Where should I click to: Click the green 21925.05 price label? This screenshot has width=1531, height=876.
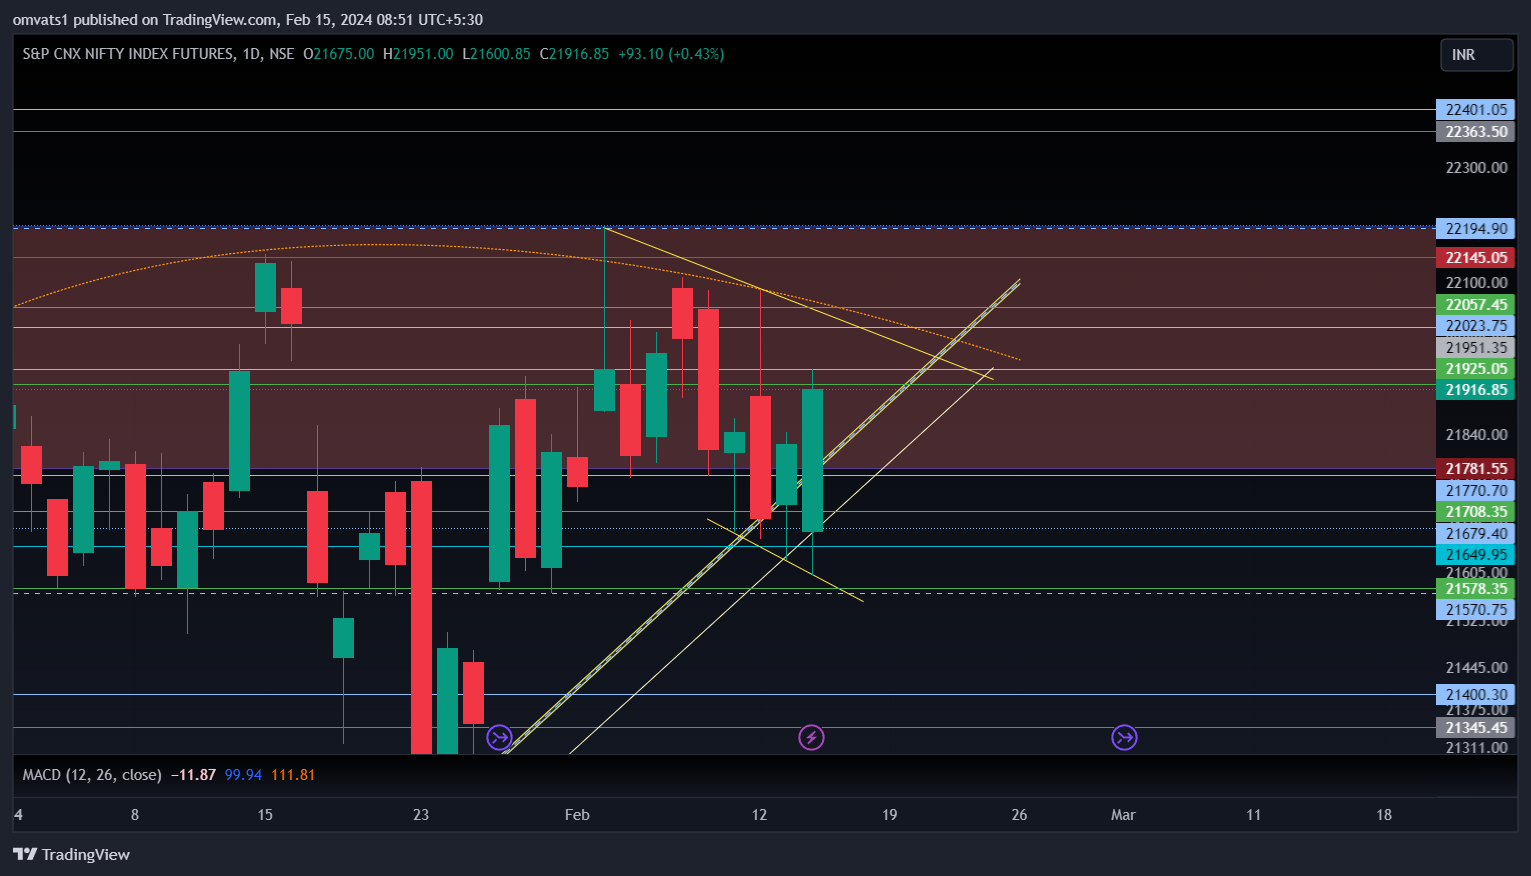(x=1475, y=369)
